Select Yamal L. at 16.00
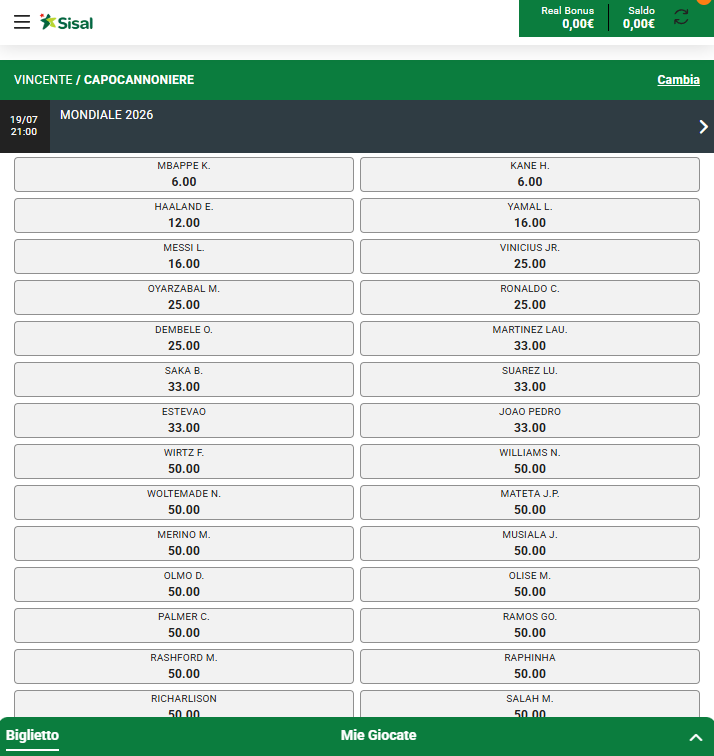Screen dimensions: 714x756 [x=530, y=216]
